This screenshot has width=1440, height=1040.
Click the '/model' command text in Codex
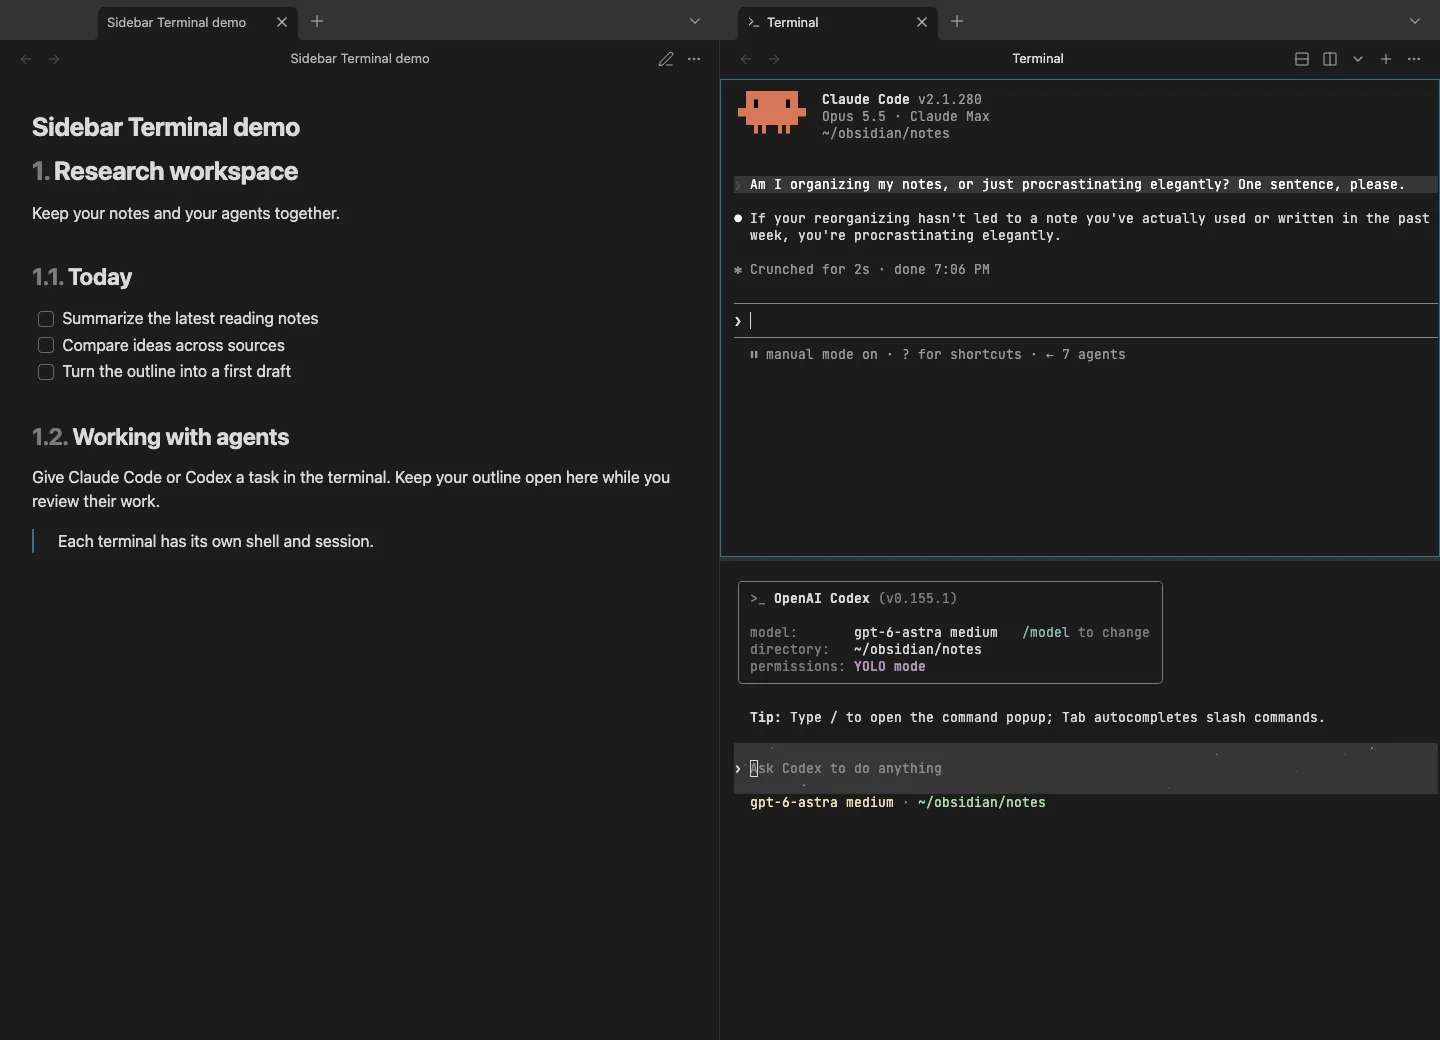pyautogui.click(x=1046, y=632)
